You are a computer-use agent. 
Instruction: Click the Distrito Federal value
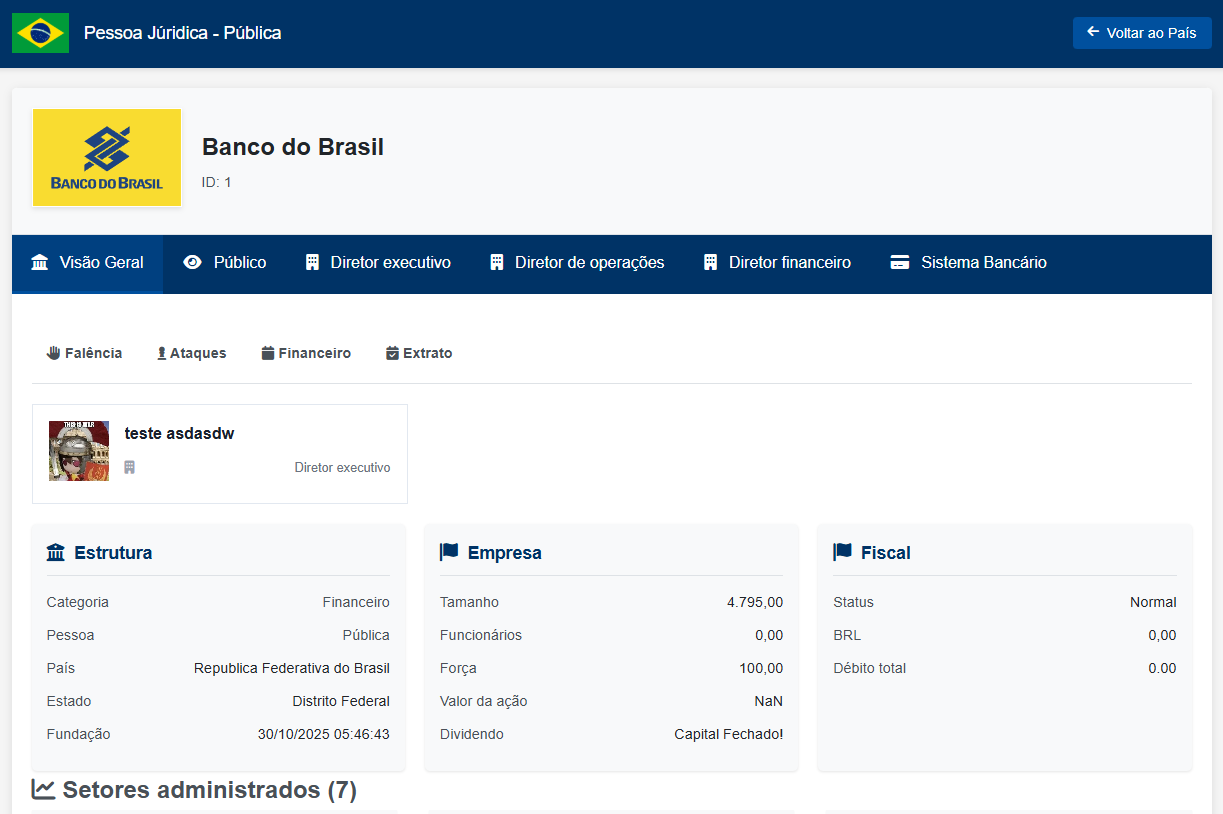click(x=341, y=701)
